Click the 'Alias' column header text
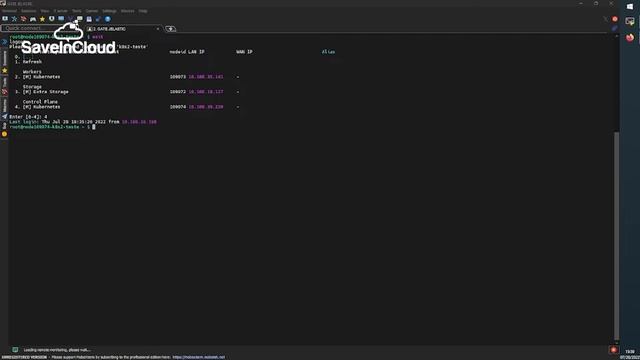 (x=328, y=52)
